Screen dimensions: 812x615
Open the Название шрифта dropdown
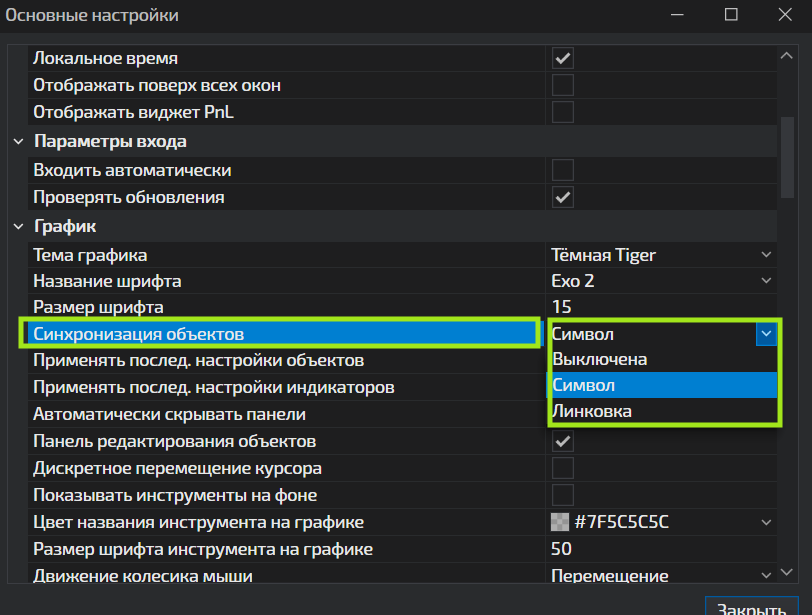(x=766, y=281)
